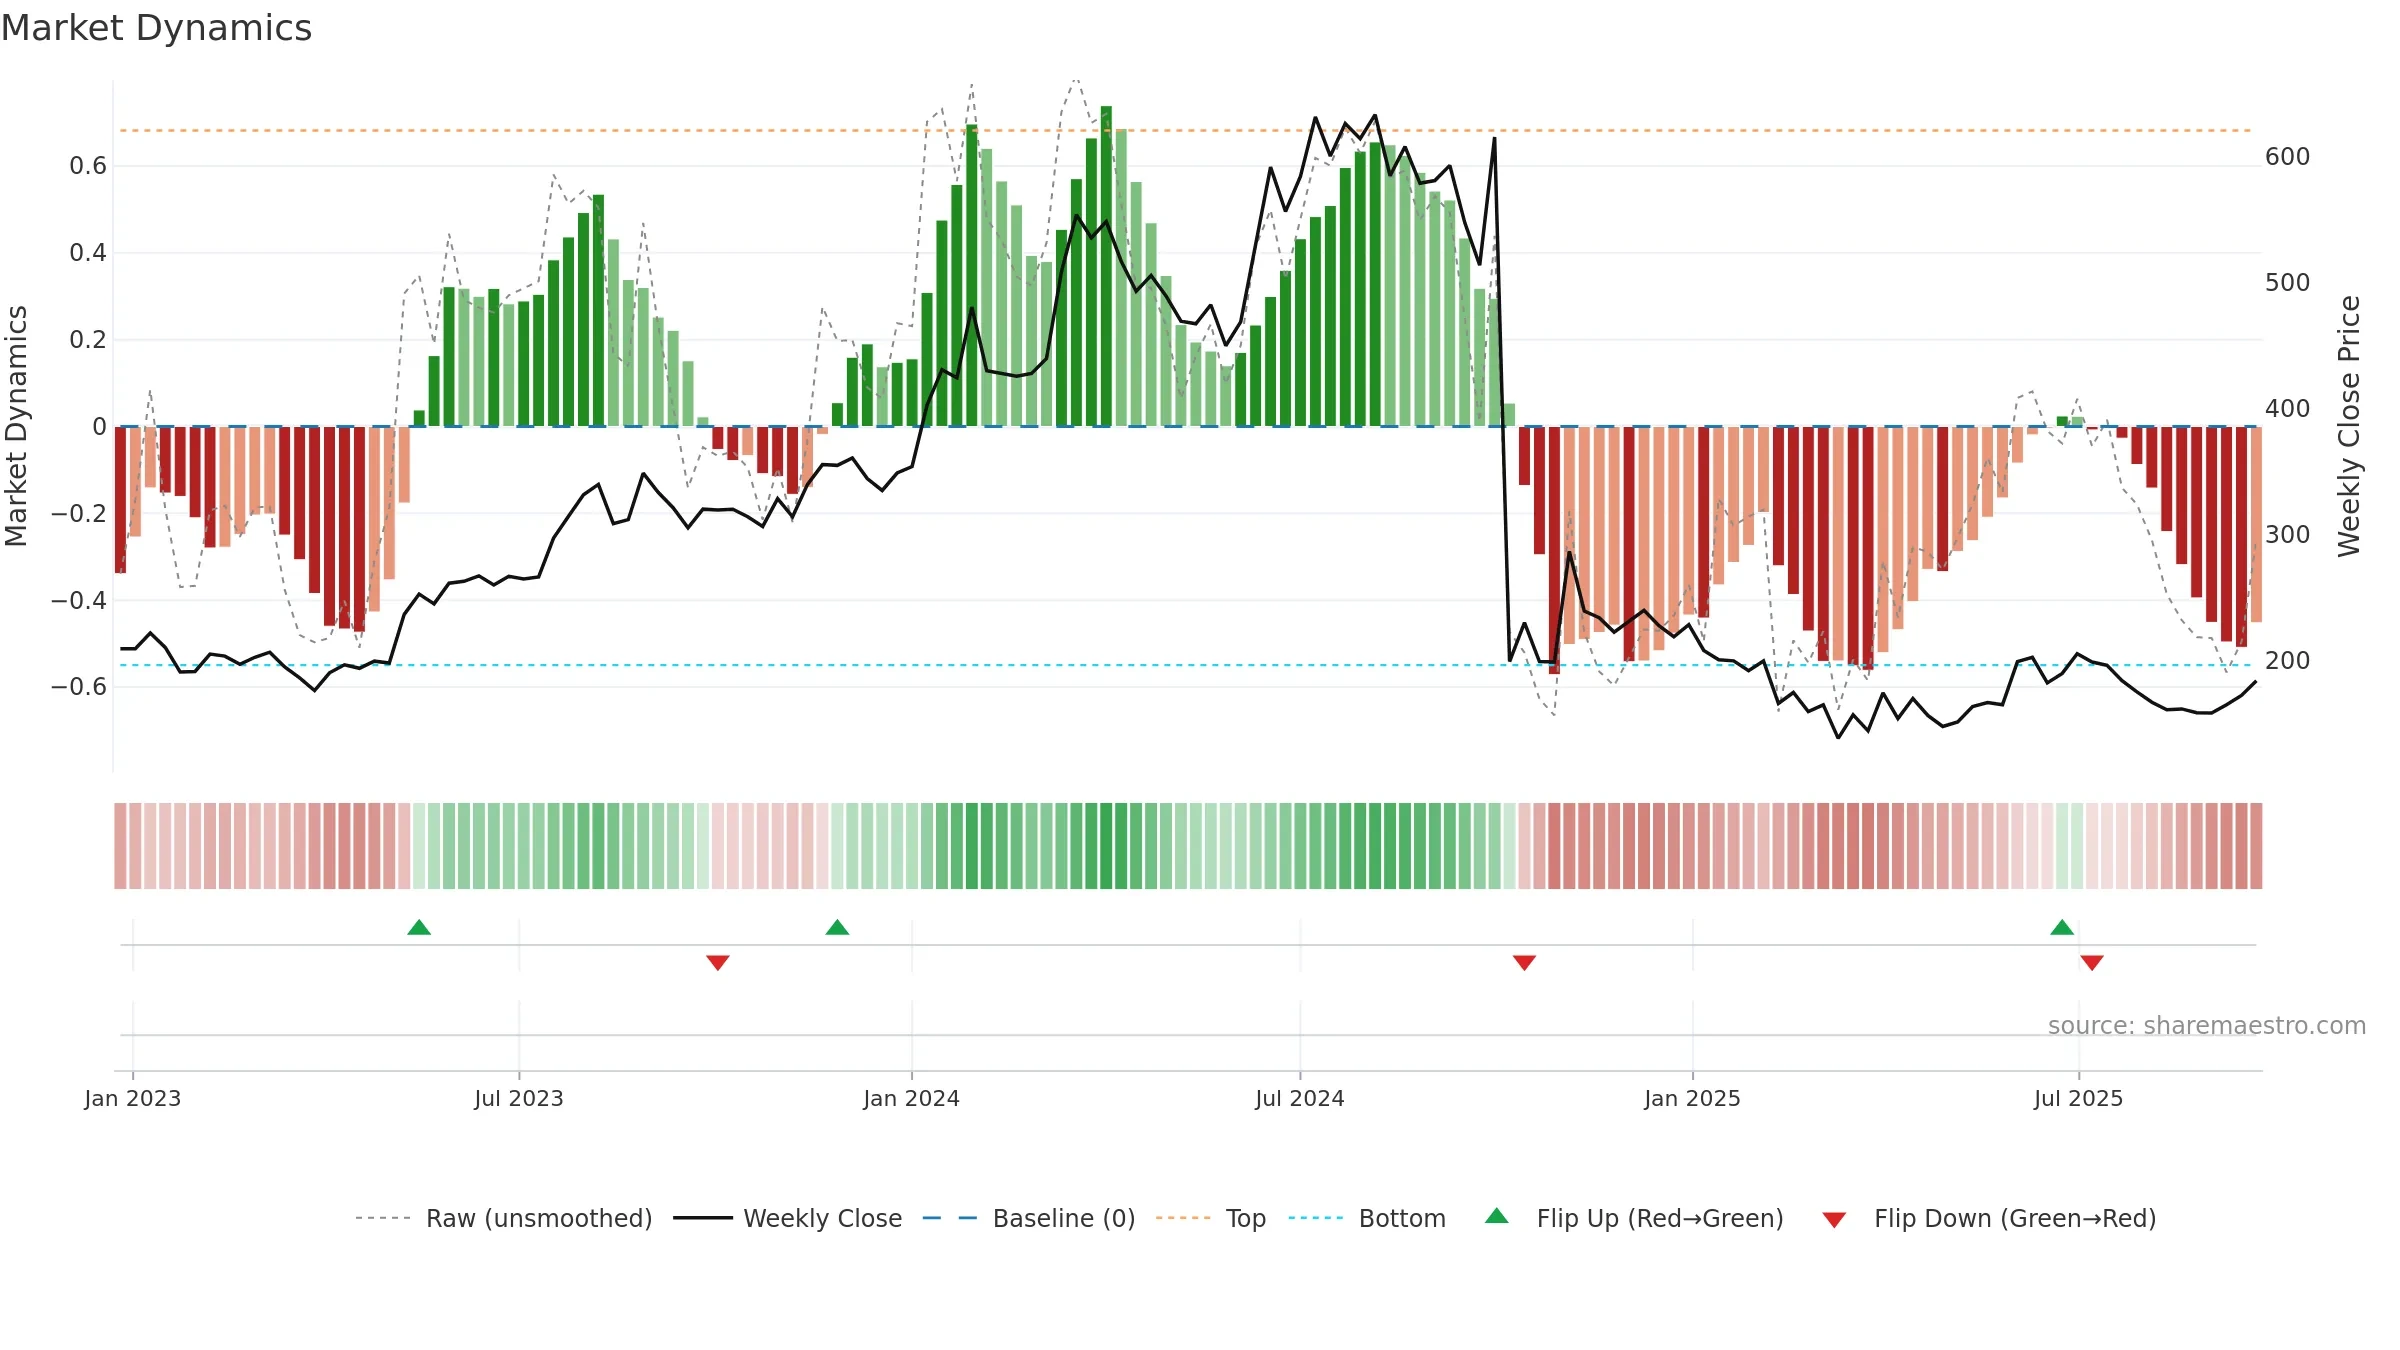Click the last heat strip cell at the right
This screenshot has width=2400, height=1350.
2256,846
